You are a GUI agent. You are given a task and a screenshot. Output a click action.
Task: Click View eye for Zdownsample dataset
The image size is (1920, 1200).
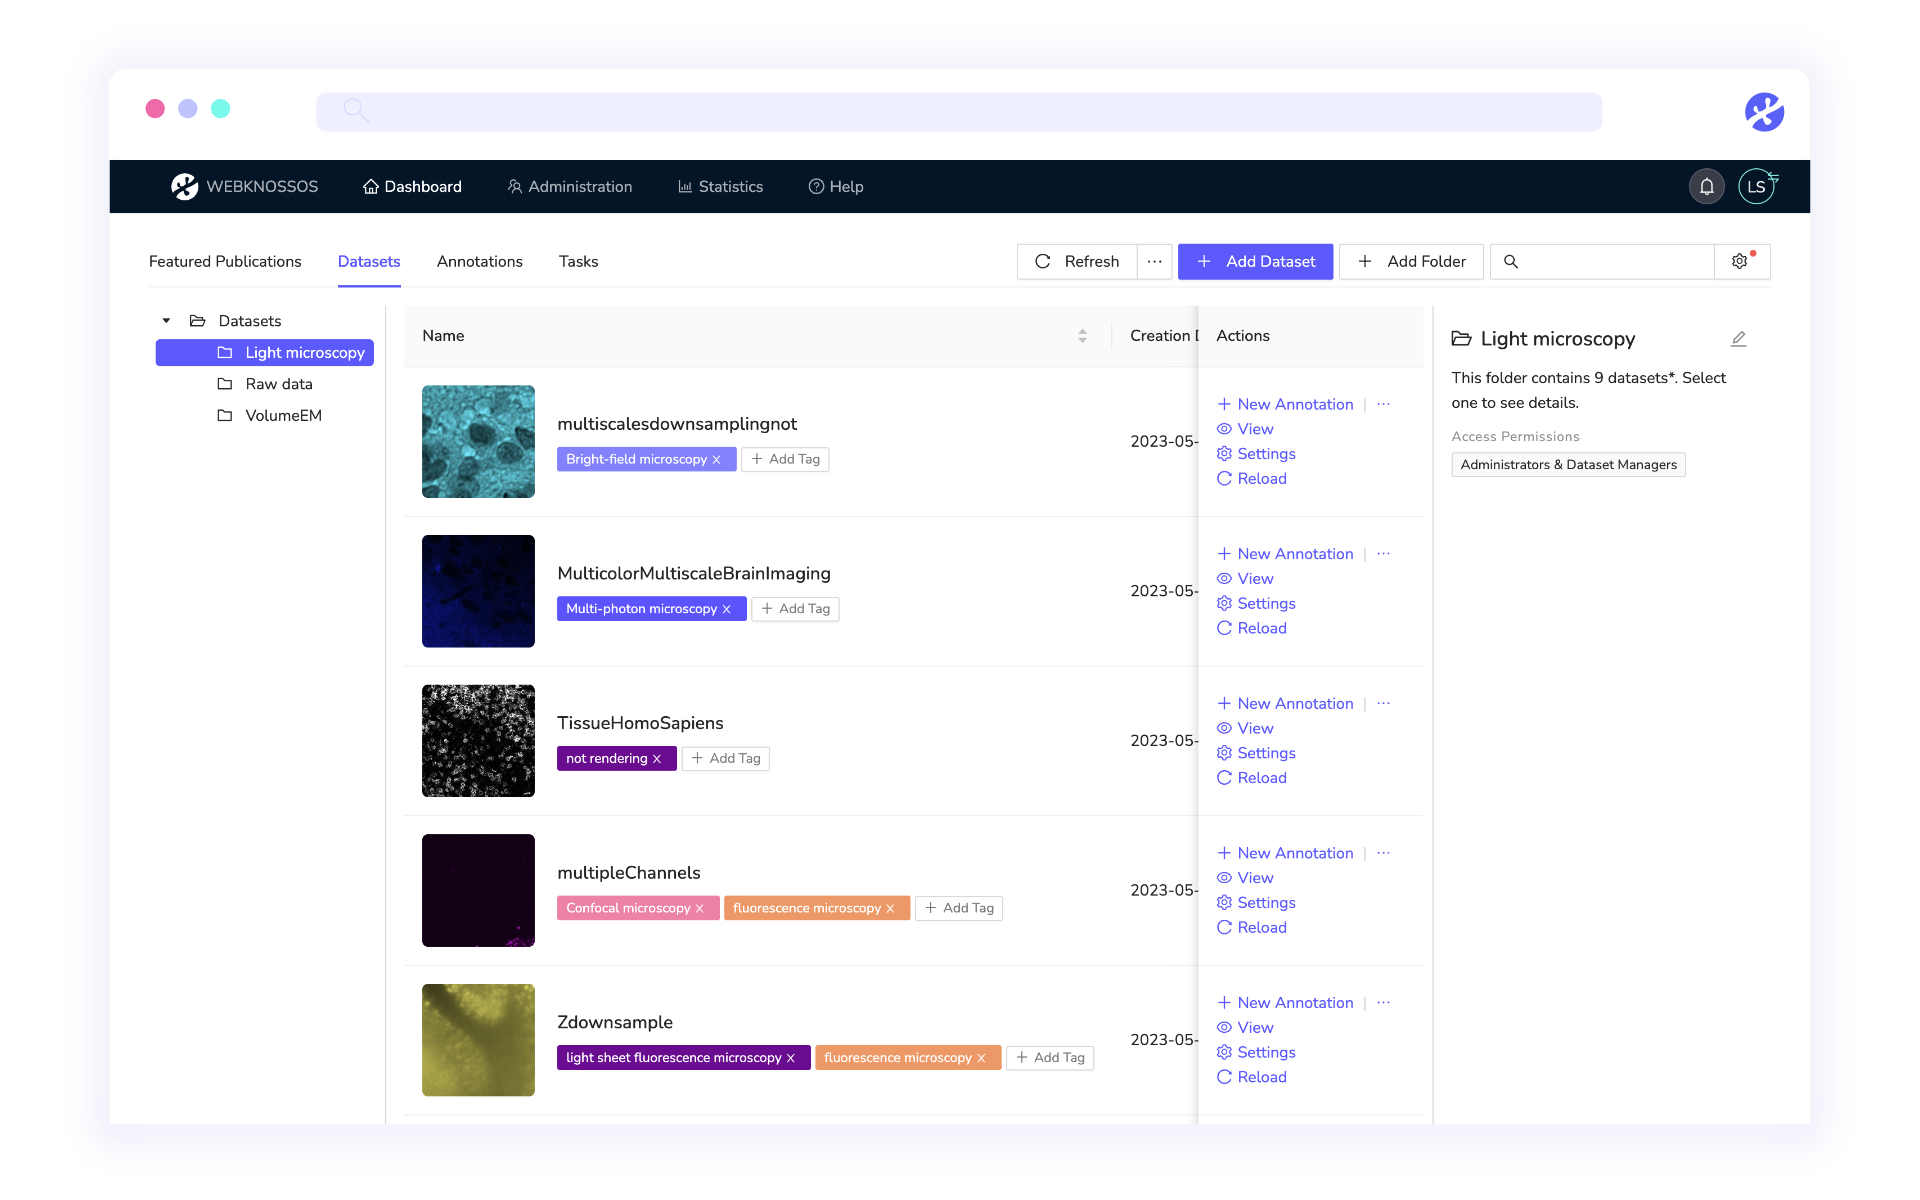pos(1224,1027)
